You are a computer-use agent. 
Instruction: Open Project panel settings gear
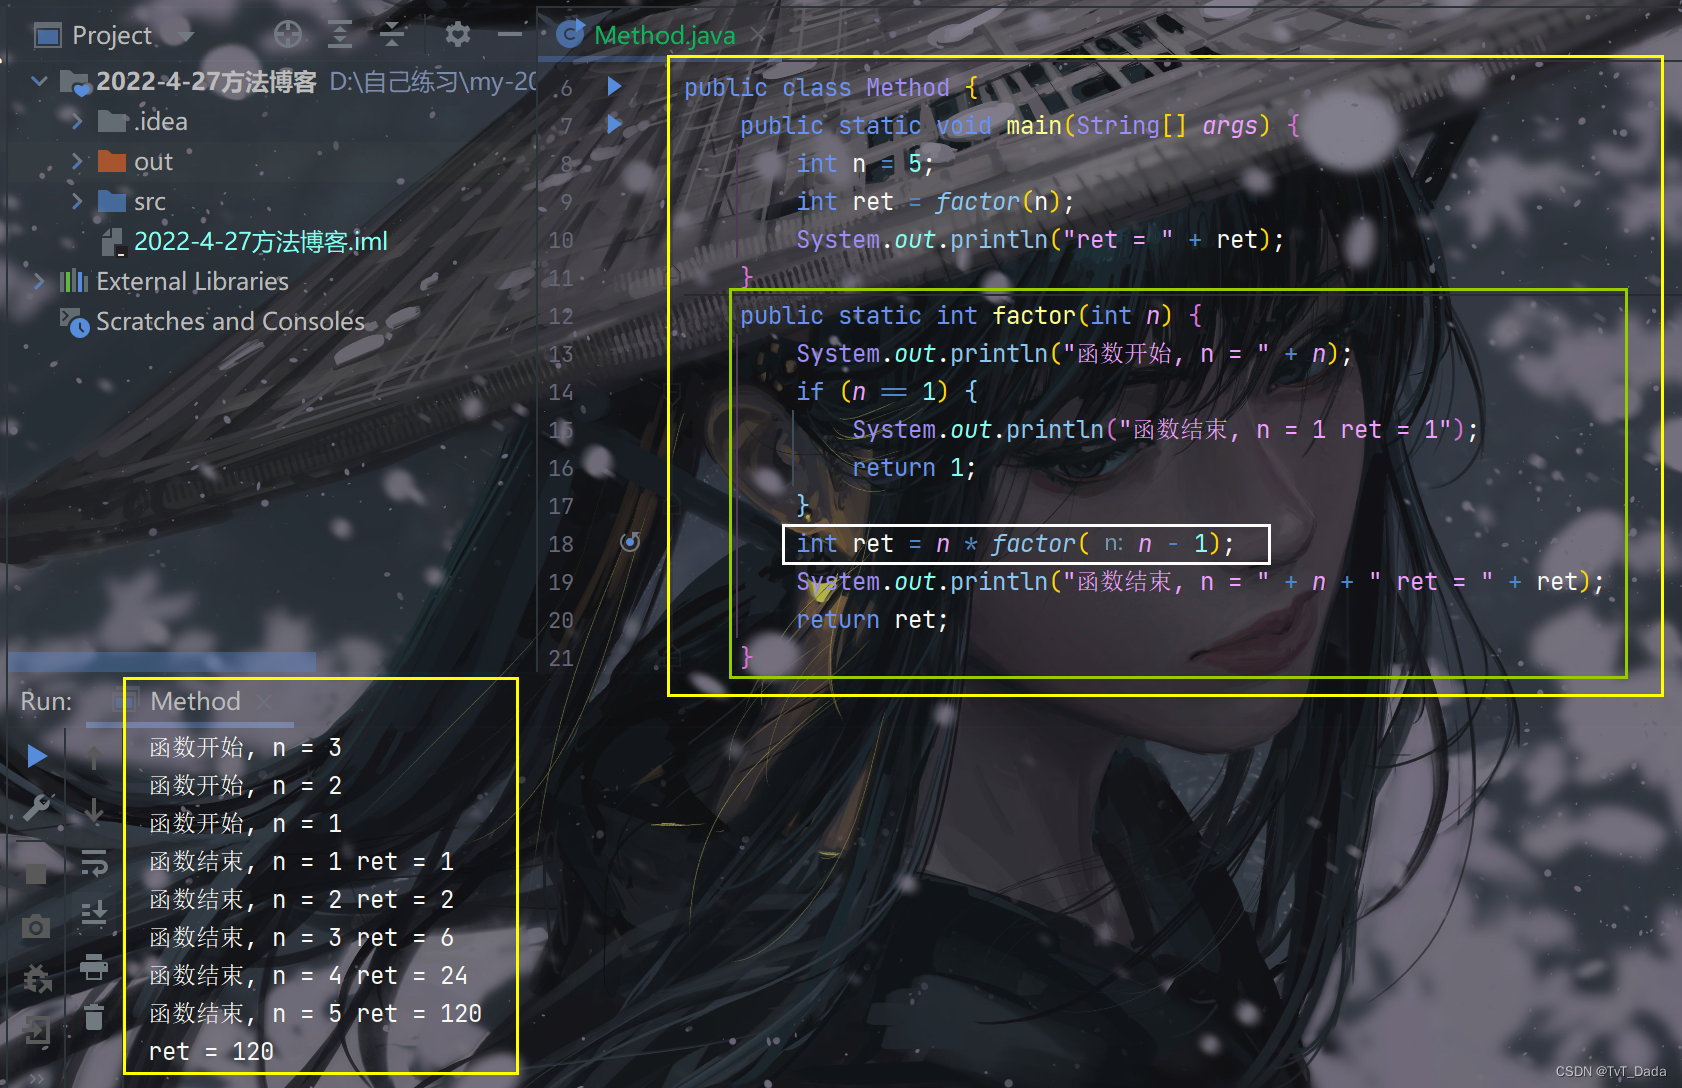point(458,35)
